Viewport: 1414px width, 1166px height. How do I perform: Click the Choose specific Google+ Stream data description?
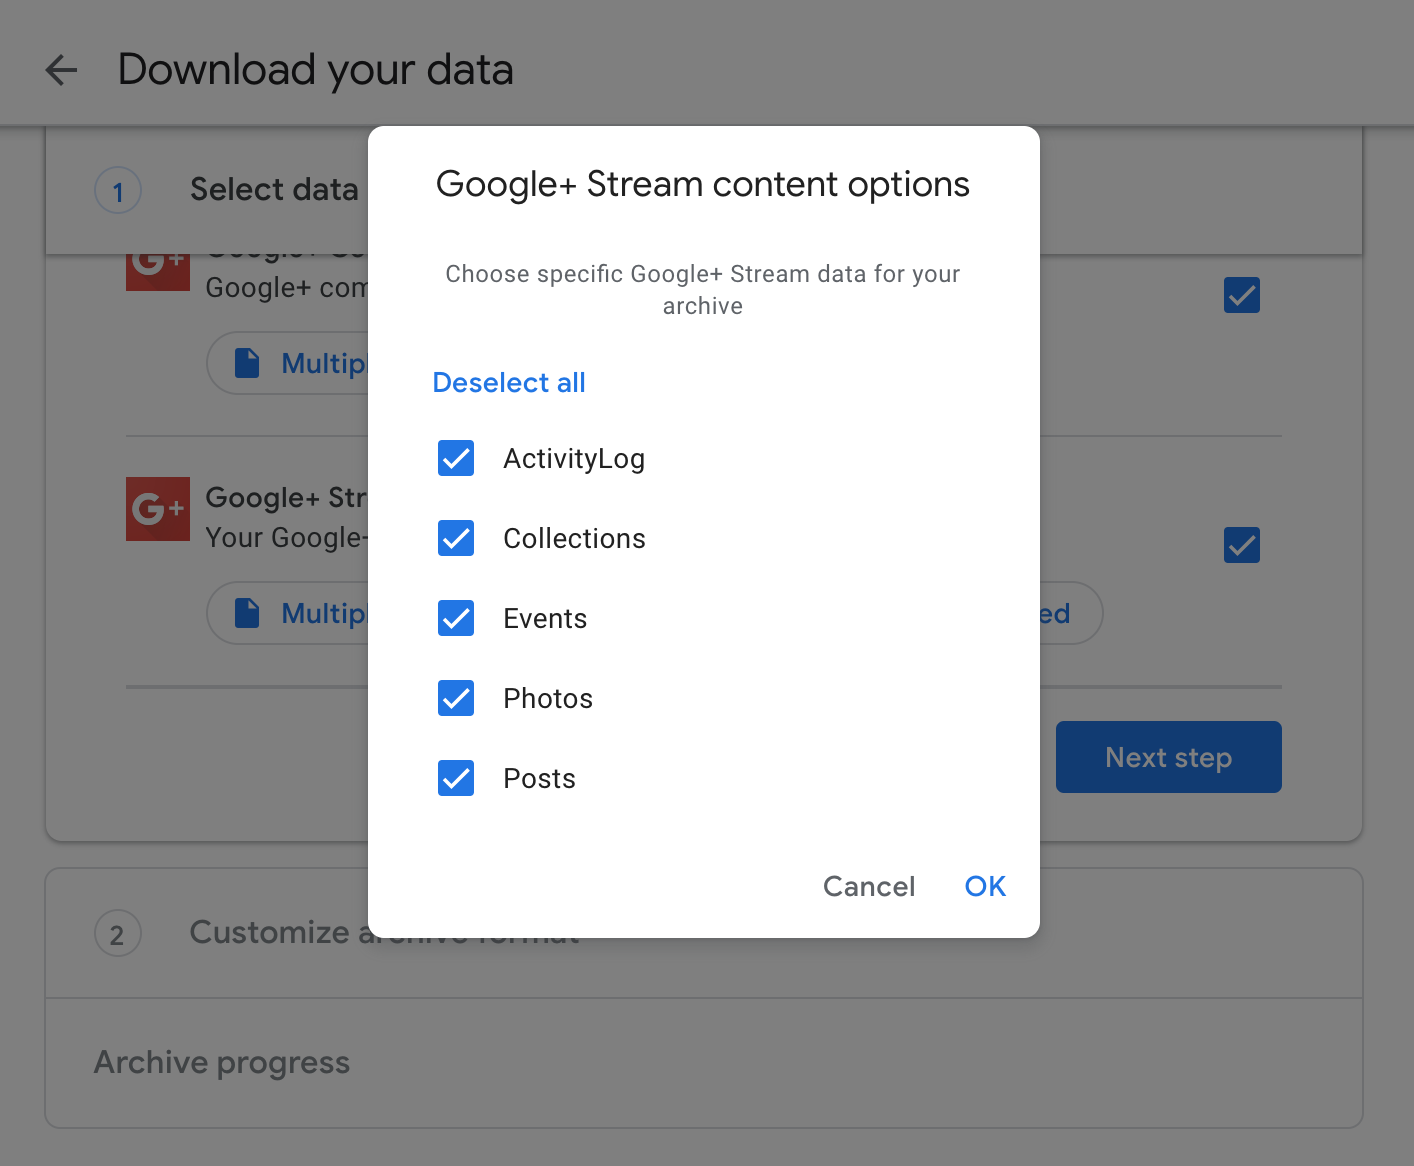[703, 290]
